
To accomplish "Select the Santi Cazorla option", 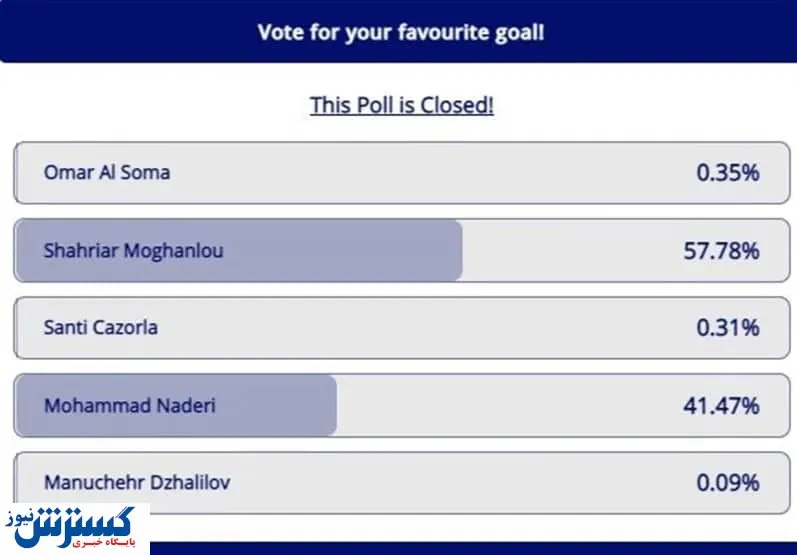I will coord(101,327).
